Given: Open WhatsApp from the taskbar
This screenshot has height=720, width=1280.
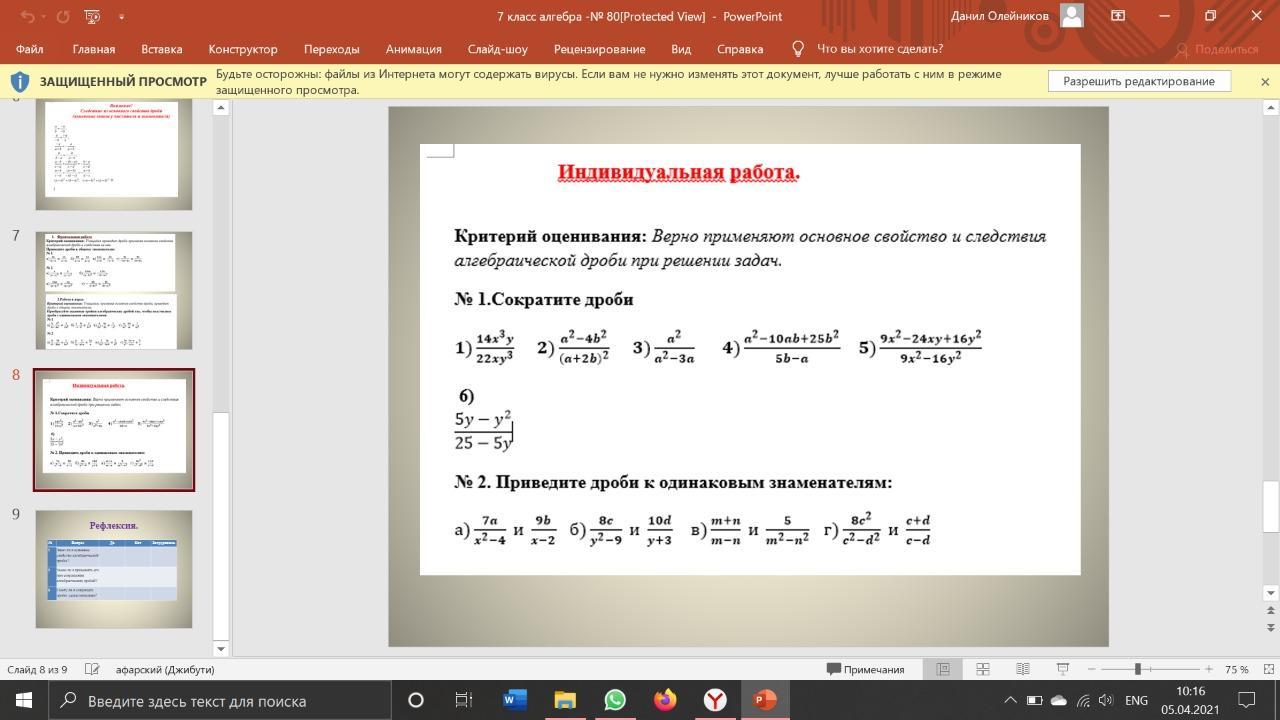Looking at the screenshot, I should [615, 700].
